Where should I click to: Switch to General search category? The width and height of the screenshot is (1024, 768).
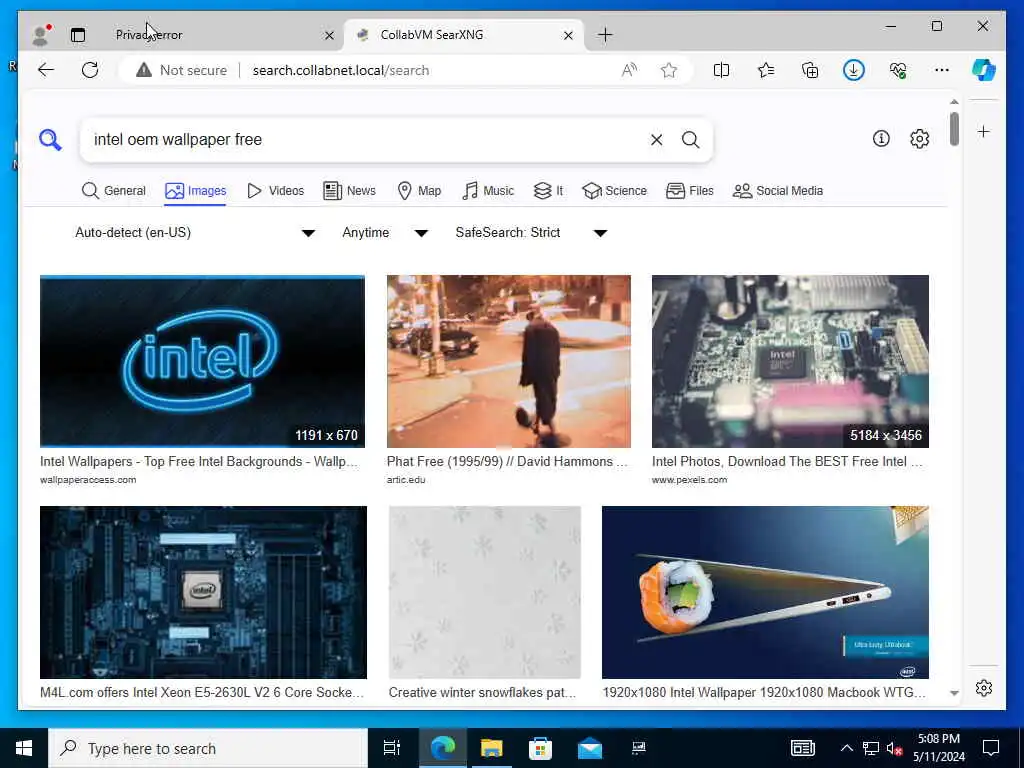click(114, 191)
